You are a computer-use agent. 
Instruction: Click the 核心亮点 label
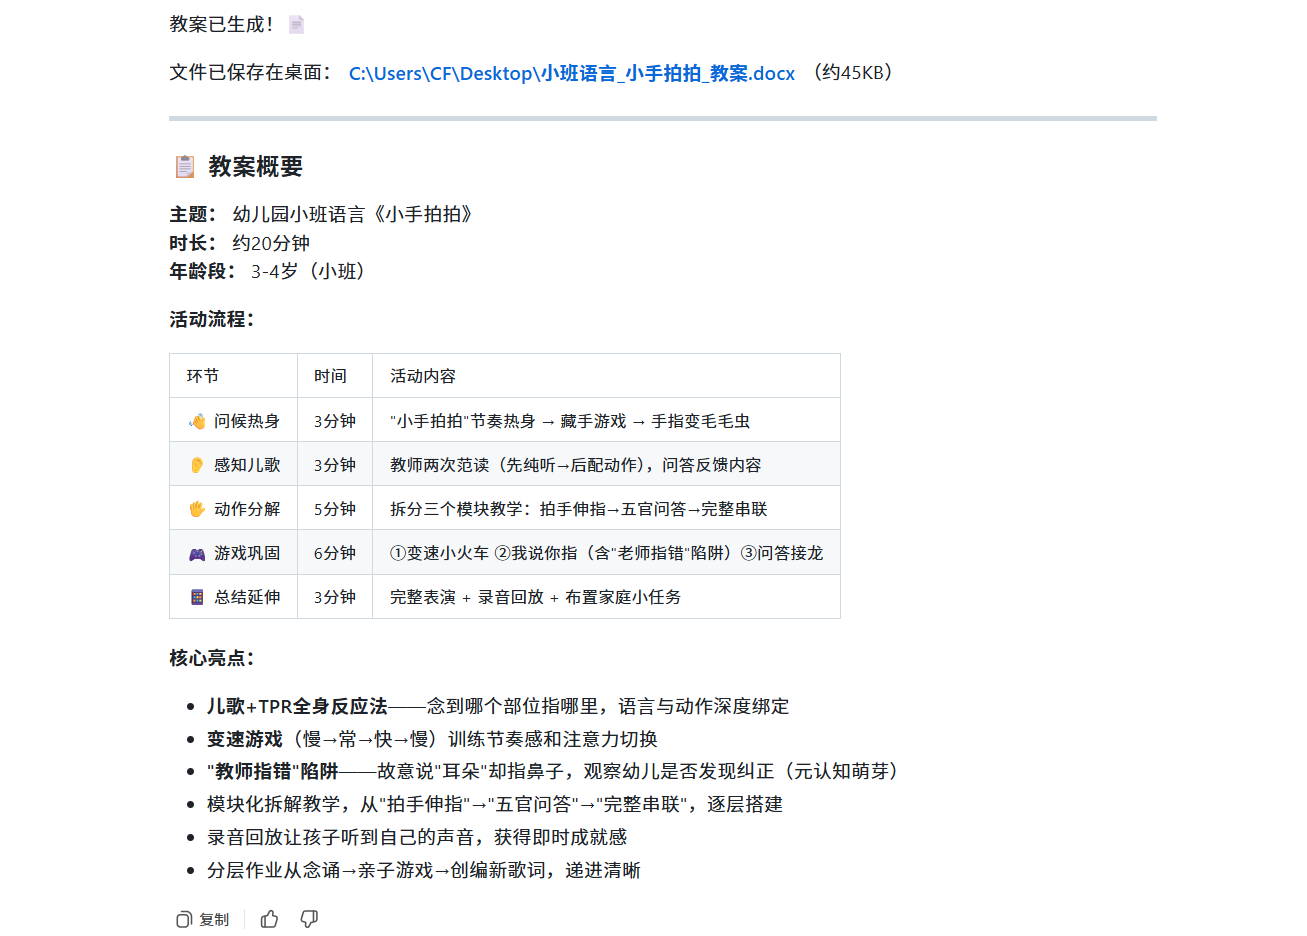pos(212,658)
